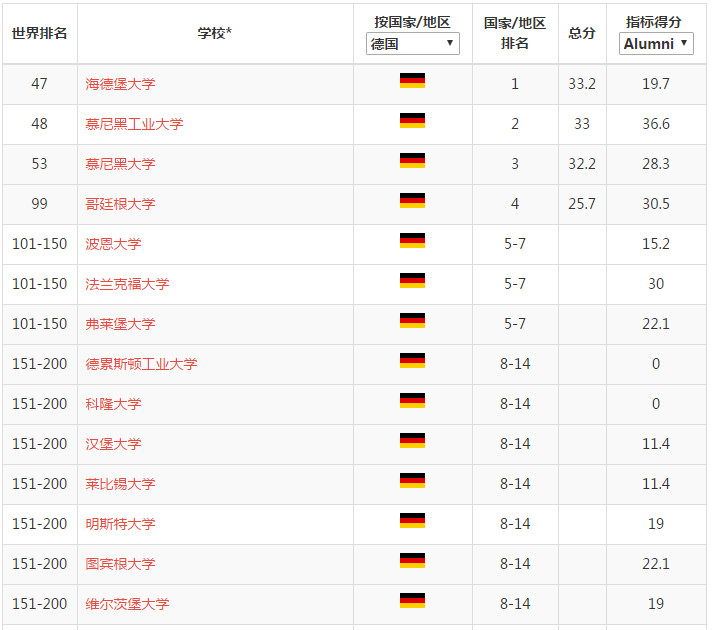712x630 pixels.
Task: Select 8-14 country rank in 科隆大学 row
Action: pos(515,404)
